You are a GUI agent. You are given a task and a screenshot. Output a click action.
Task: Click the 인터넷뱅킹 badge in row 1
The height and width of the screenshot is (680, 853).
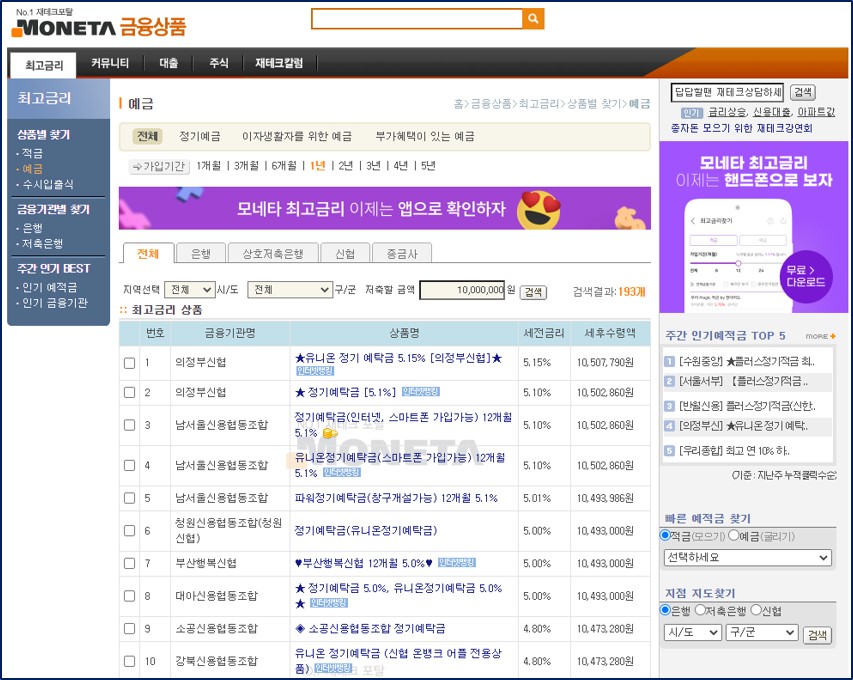[x=314, y=371]
